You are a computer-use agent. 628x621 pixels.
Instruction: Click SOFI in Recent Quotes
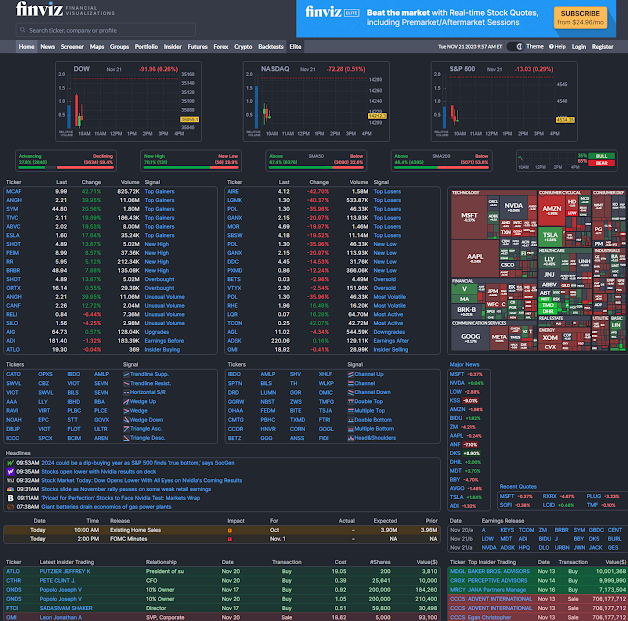pos(506,505)
